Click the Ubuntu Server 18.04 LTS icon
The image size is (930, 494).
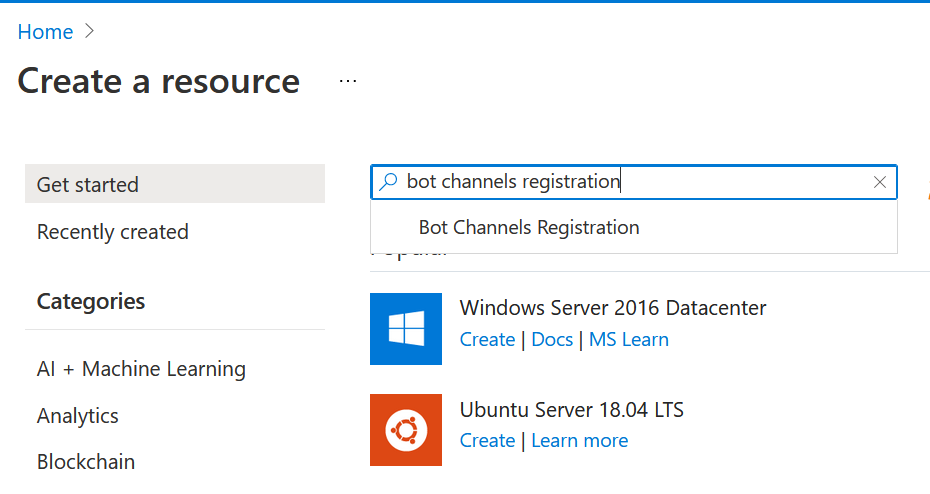[x=405, y=430]
